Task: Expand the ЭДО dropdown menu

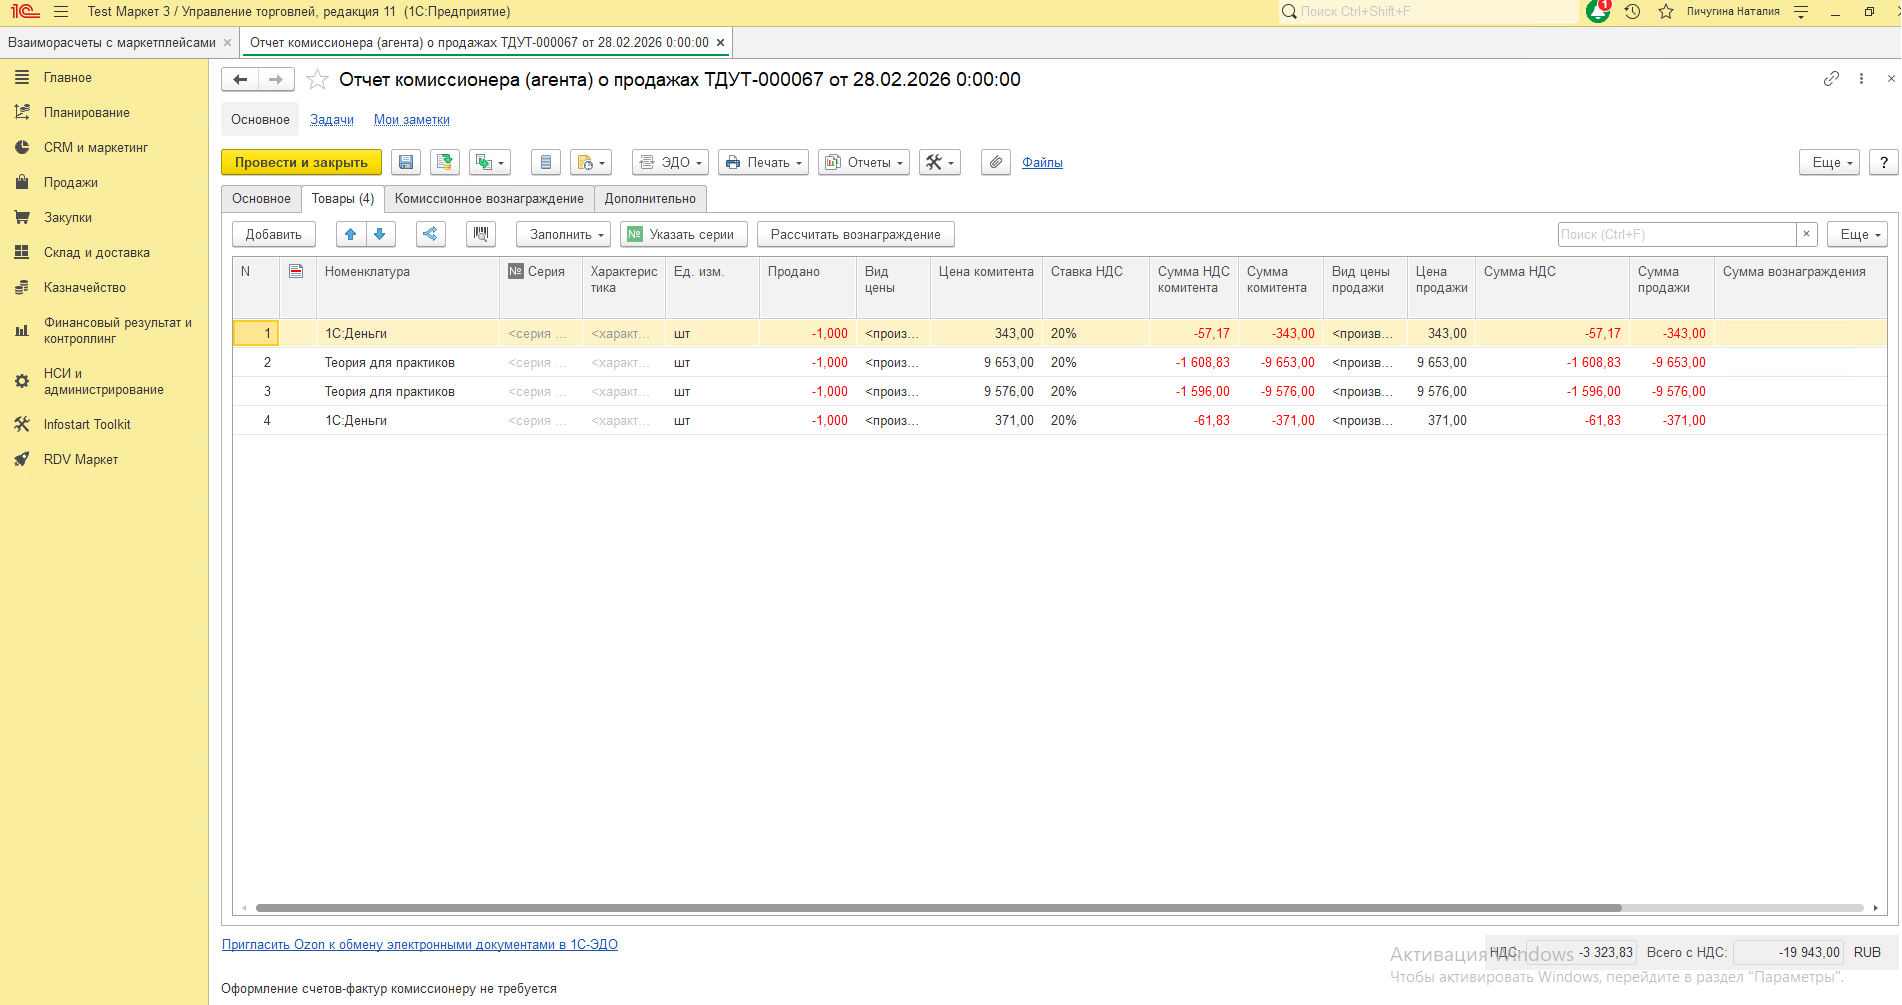Action: click(x=670, y=162)
